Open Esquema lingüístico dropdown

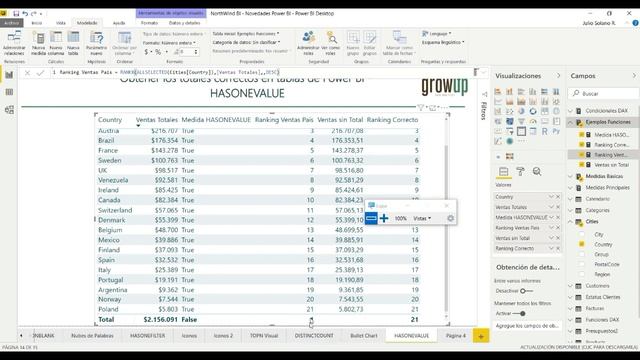click(x=443, y=42)
